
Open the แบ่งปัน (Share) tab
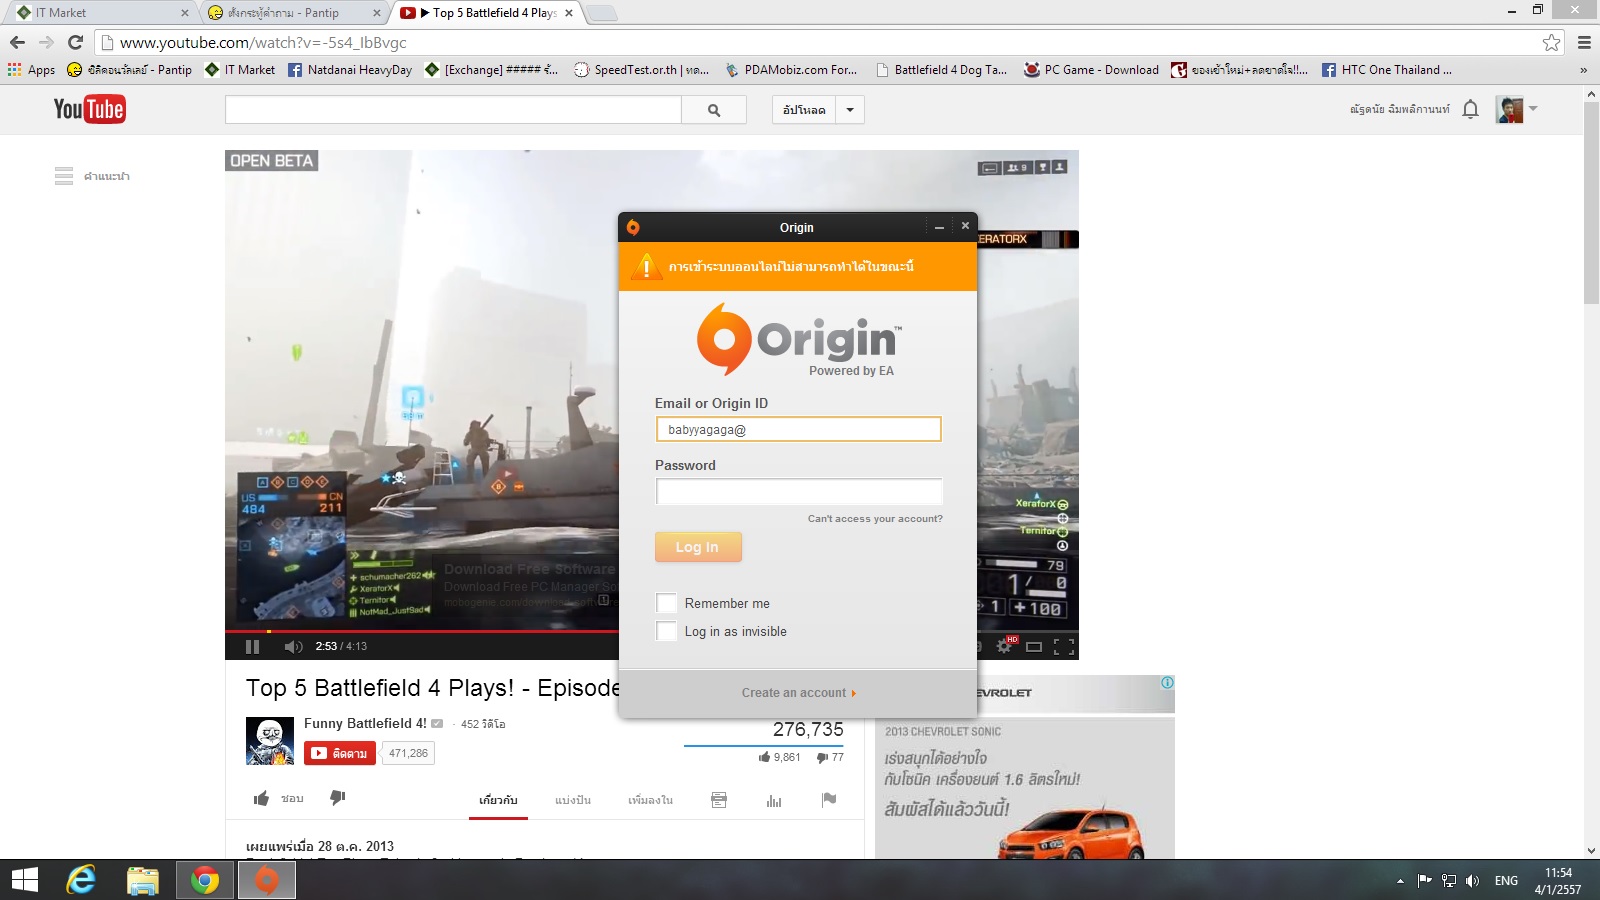(573, 800)
